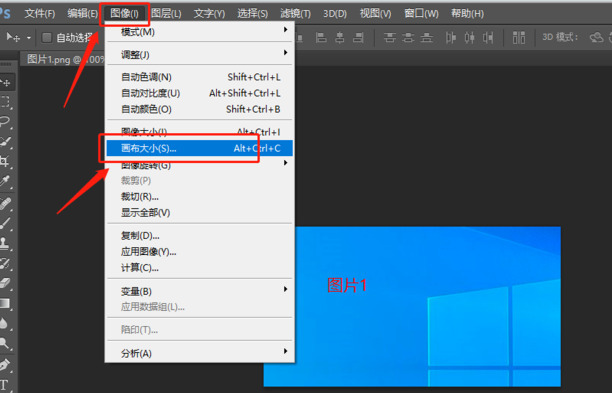Switch to the 图片1.png document tab

63,59
